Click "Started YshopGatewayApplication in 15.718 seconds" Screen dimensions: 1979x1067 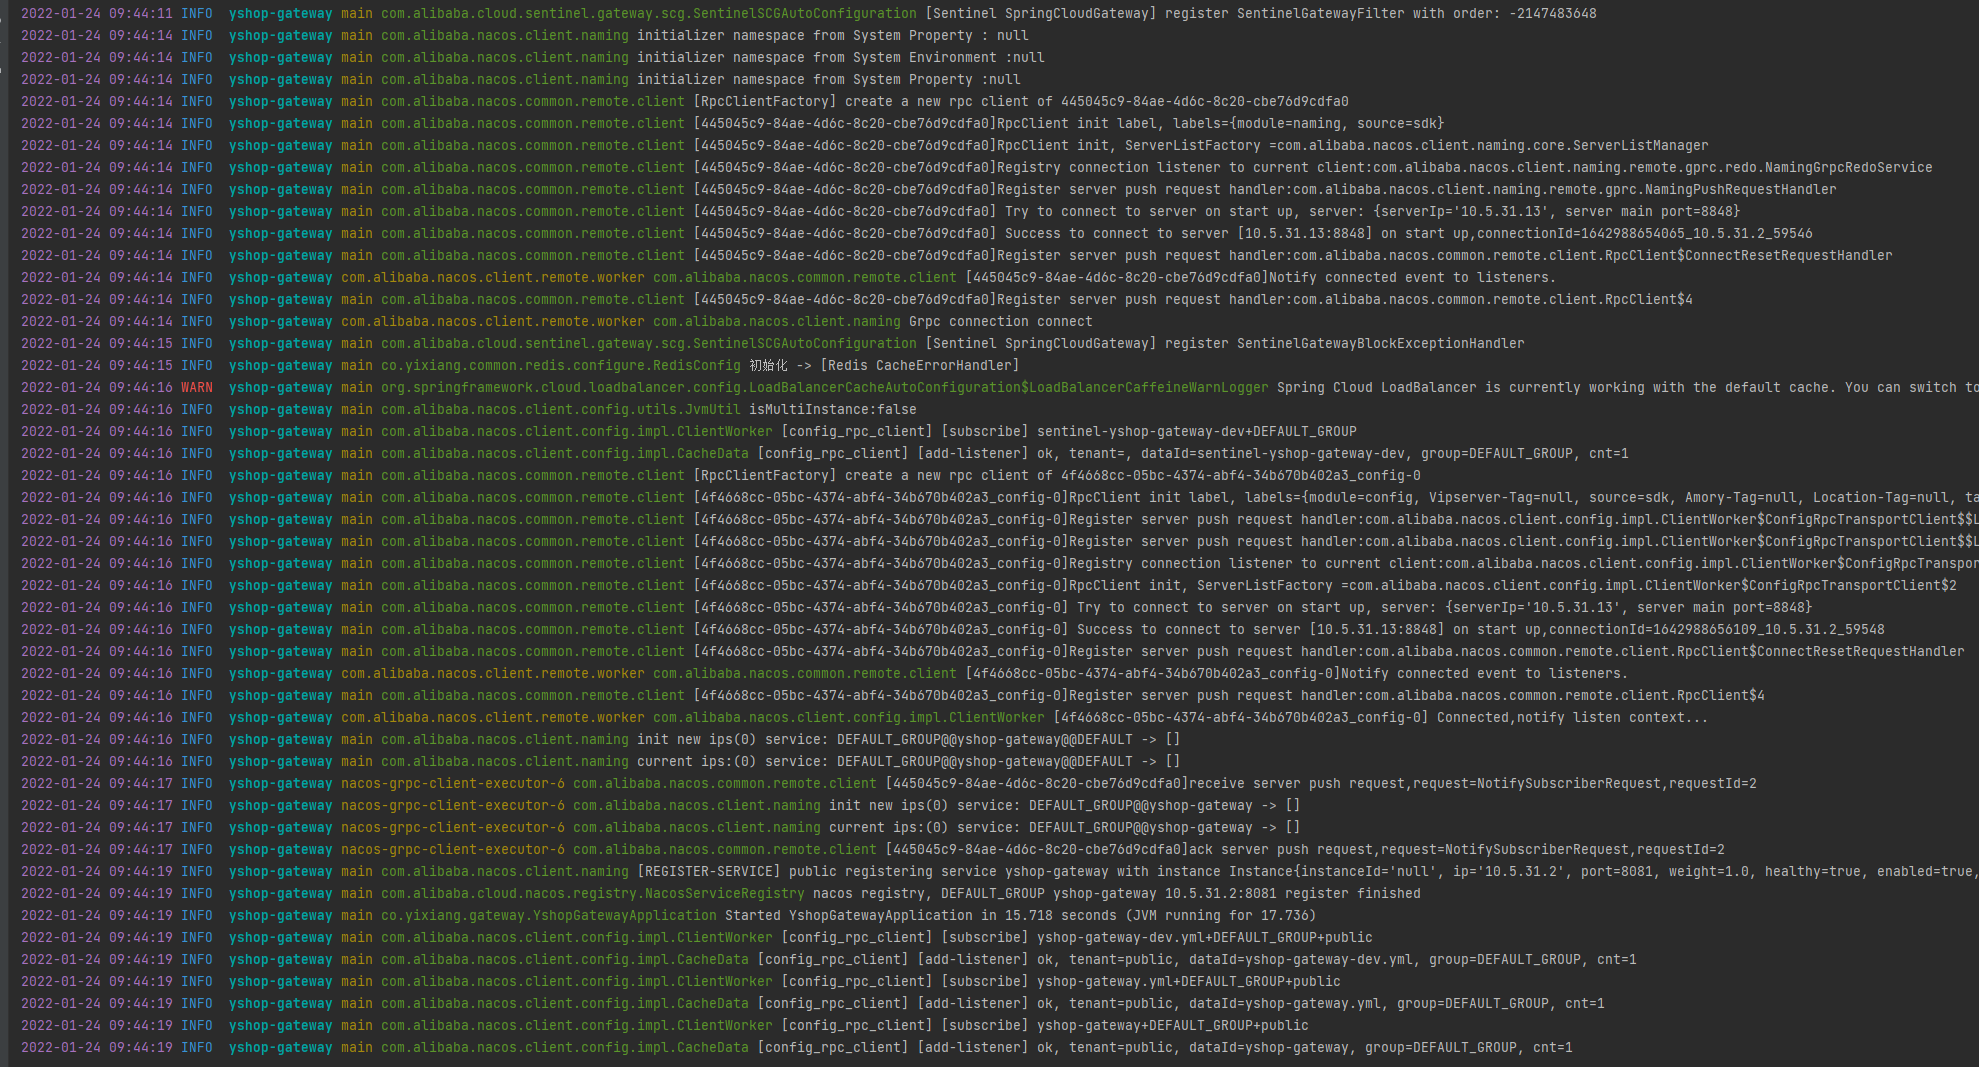pos(921,915)
